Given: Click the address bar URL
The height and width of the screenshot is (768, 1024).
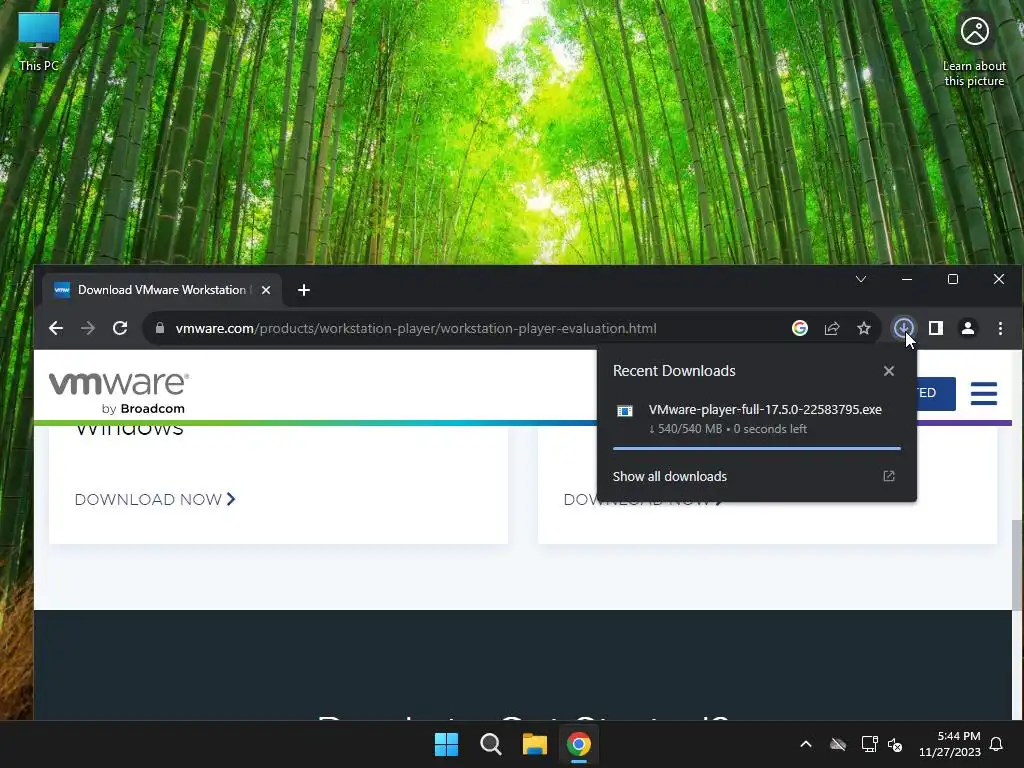Looking at the screenshot, I should [416, 328].
